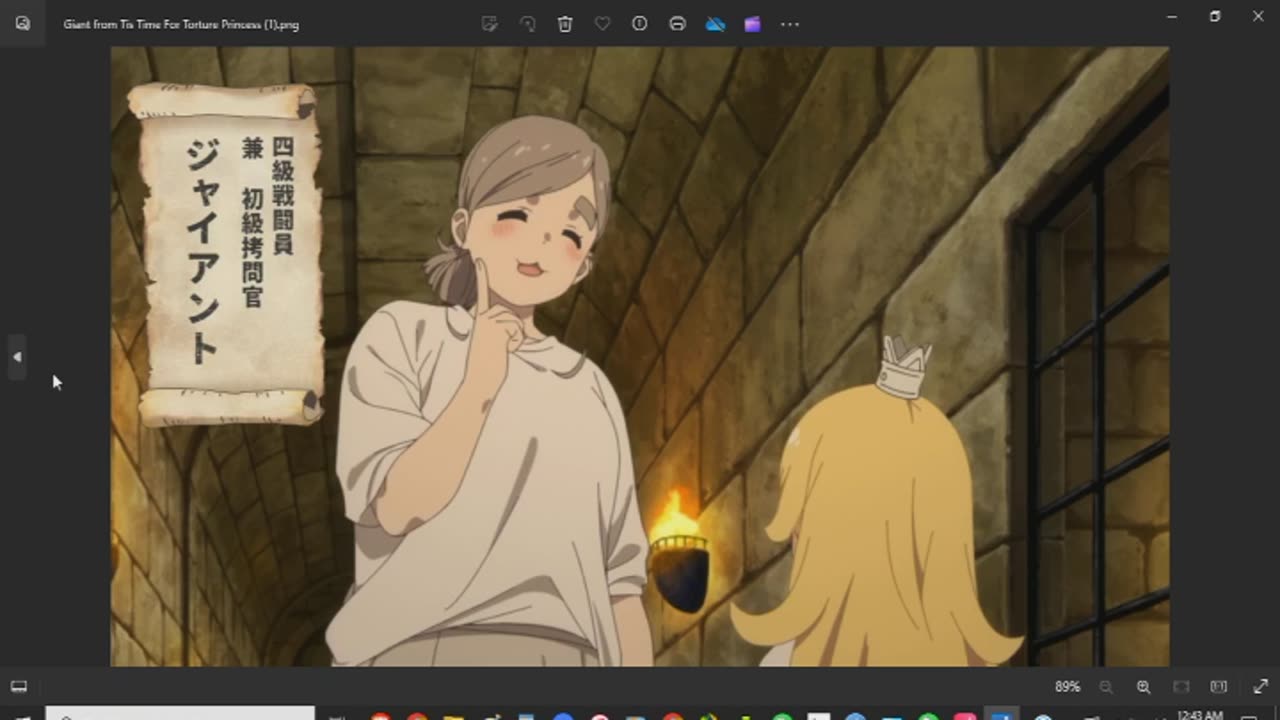
Task: Open the Photos gallery icon beside the filename
Action: [23, 24]
